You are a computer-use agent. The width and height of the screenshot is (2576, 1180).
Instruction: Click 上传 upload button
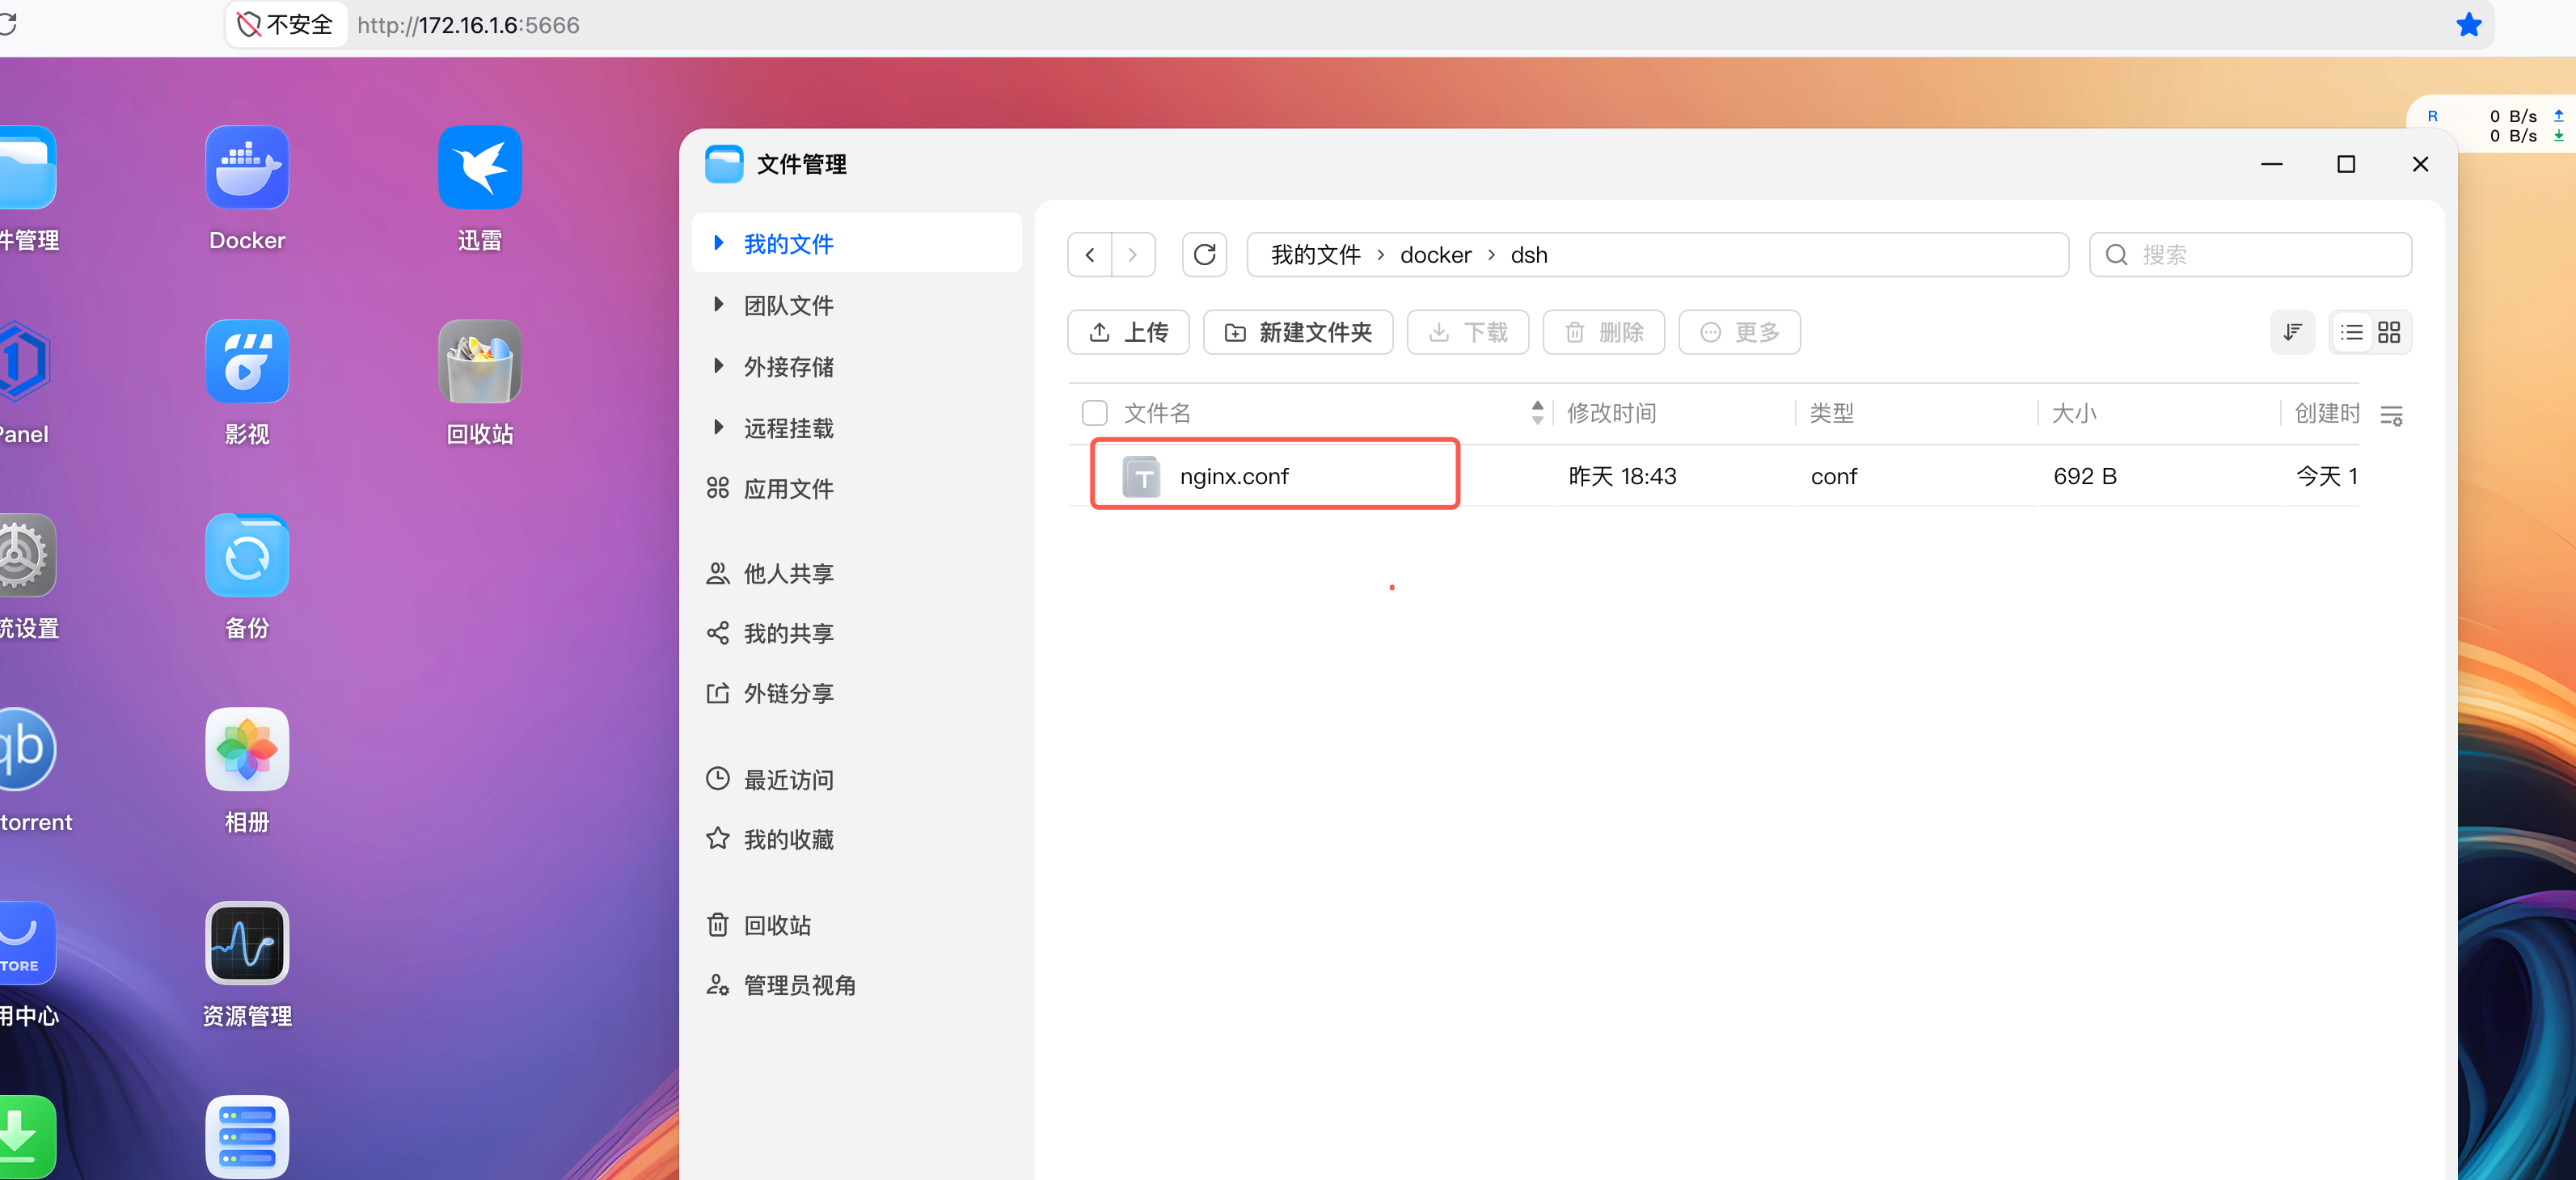tap(1128, 332)
